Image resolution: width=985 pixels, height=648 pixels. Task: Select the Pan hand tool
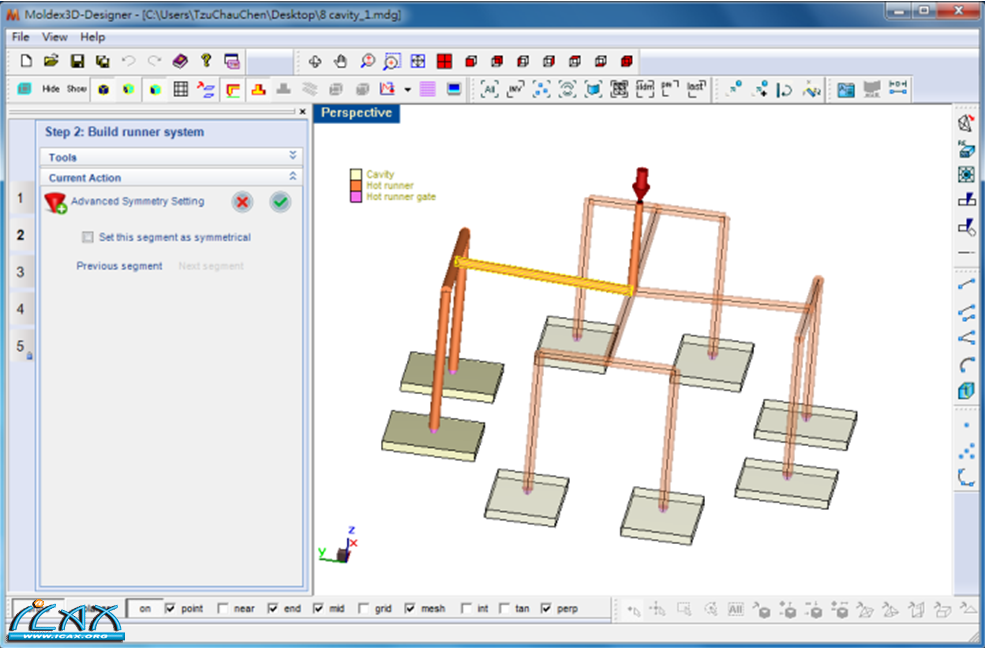pyautogui.click(x=341, y=61)
